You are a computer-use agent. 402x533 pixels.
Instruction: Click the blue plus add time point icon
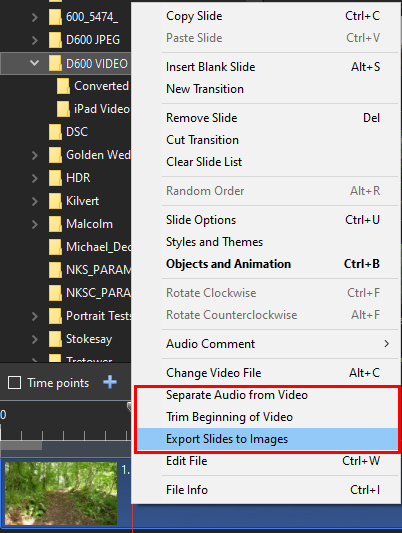pos(110,382)
